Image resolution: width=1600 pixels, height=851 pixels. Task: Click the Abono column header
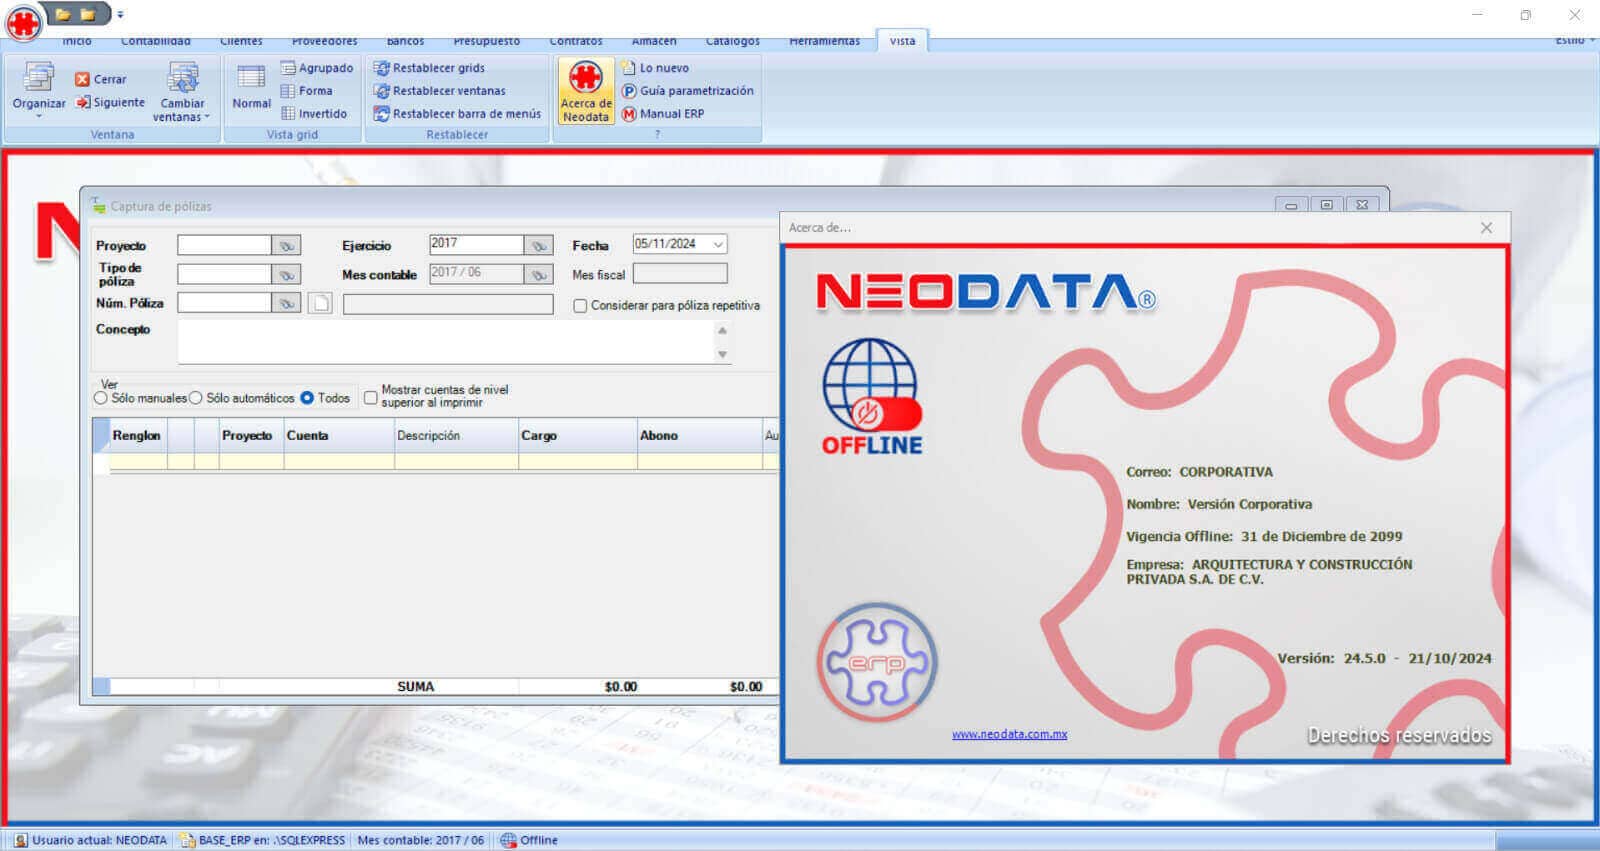click(699, 435)
